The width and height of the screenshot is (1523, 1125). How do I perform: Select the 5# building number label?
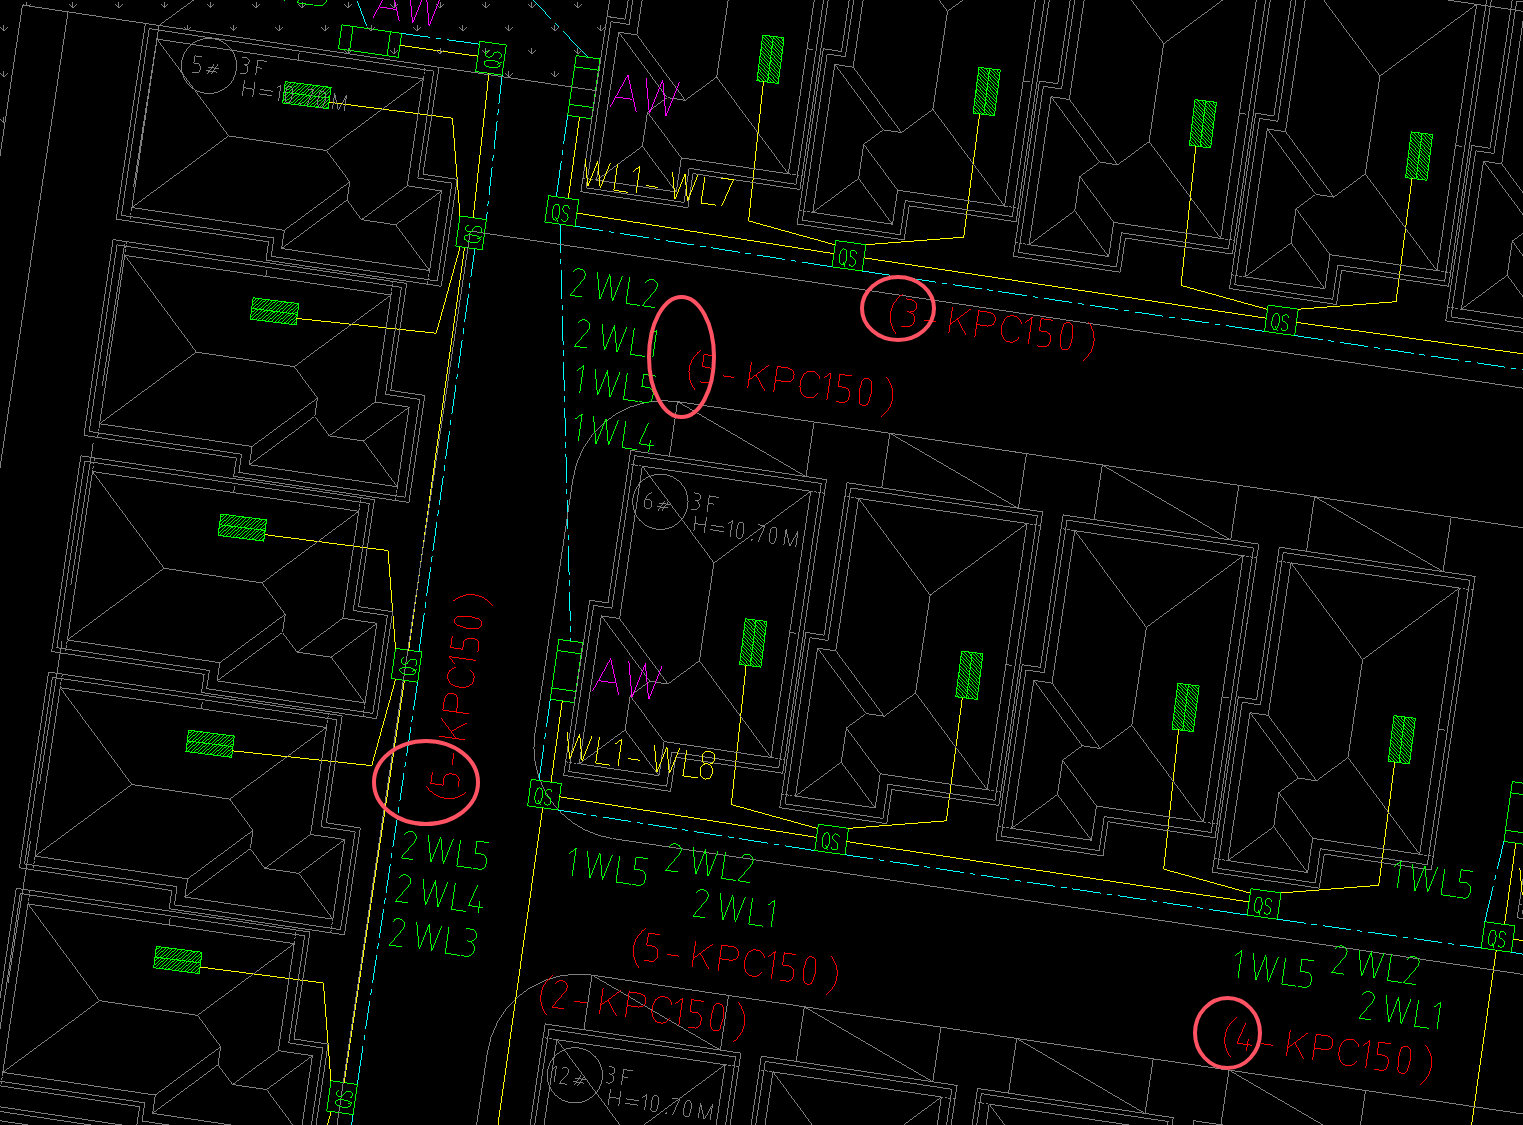point(208,66)
